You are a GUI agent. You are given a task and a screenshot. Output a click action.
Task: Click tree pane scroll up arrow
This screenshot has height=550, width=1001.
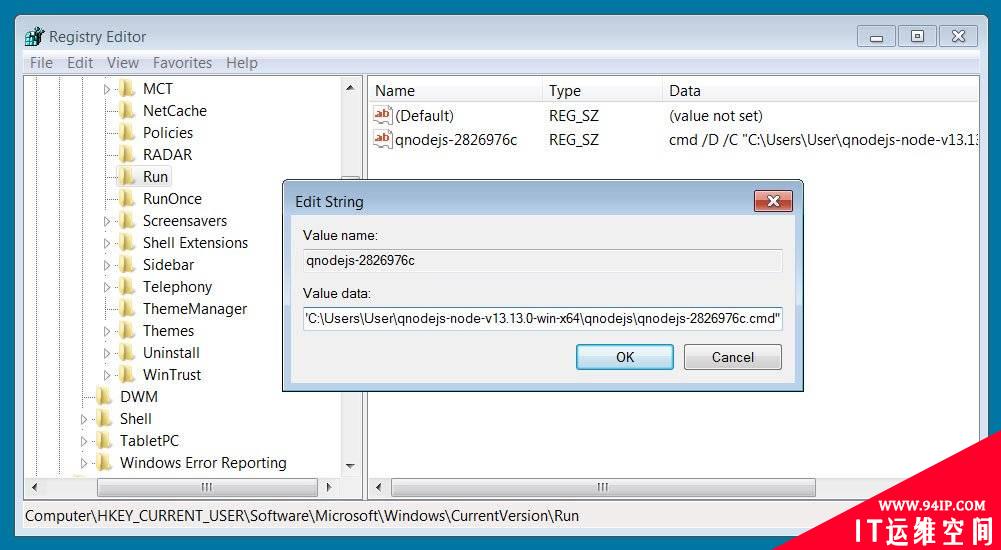tap(350, 87)
